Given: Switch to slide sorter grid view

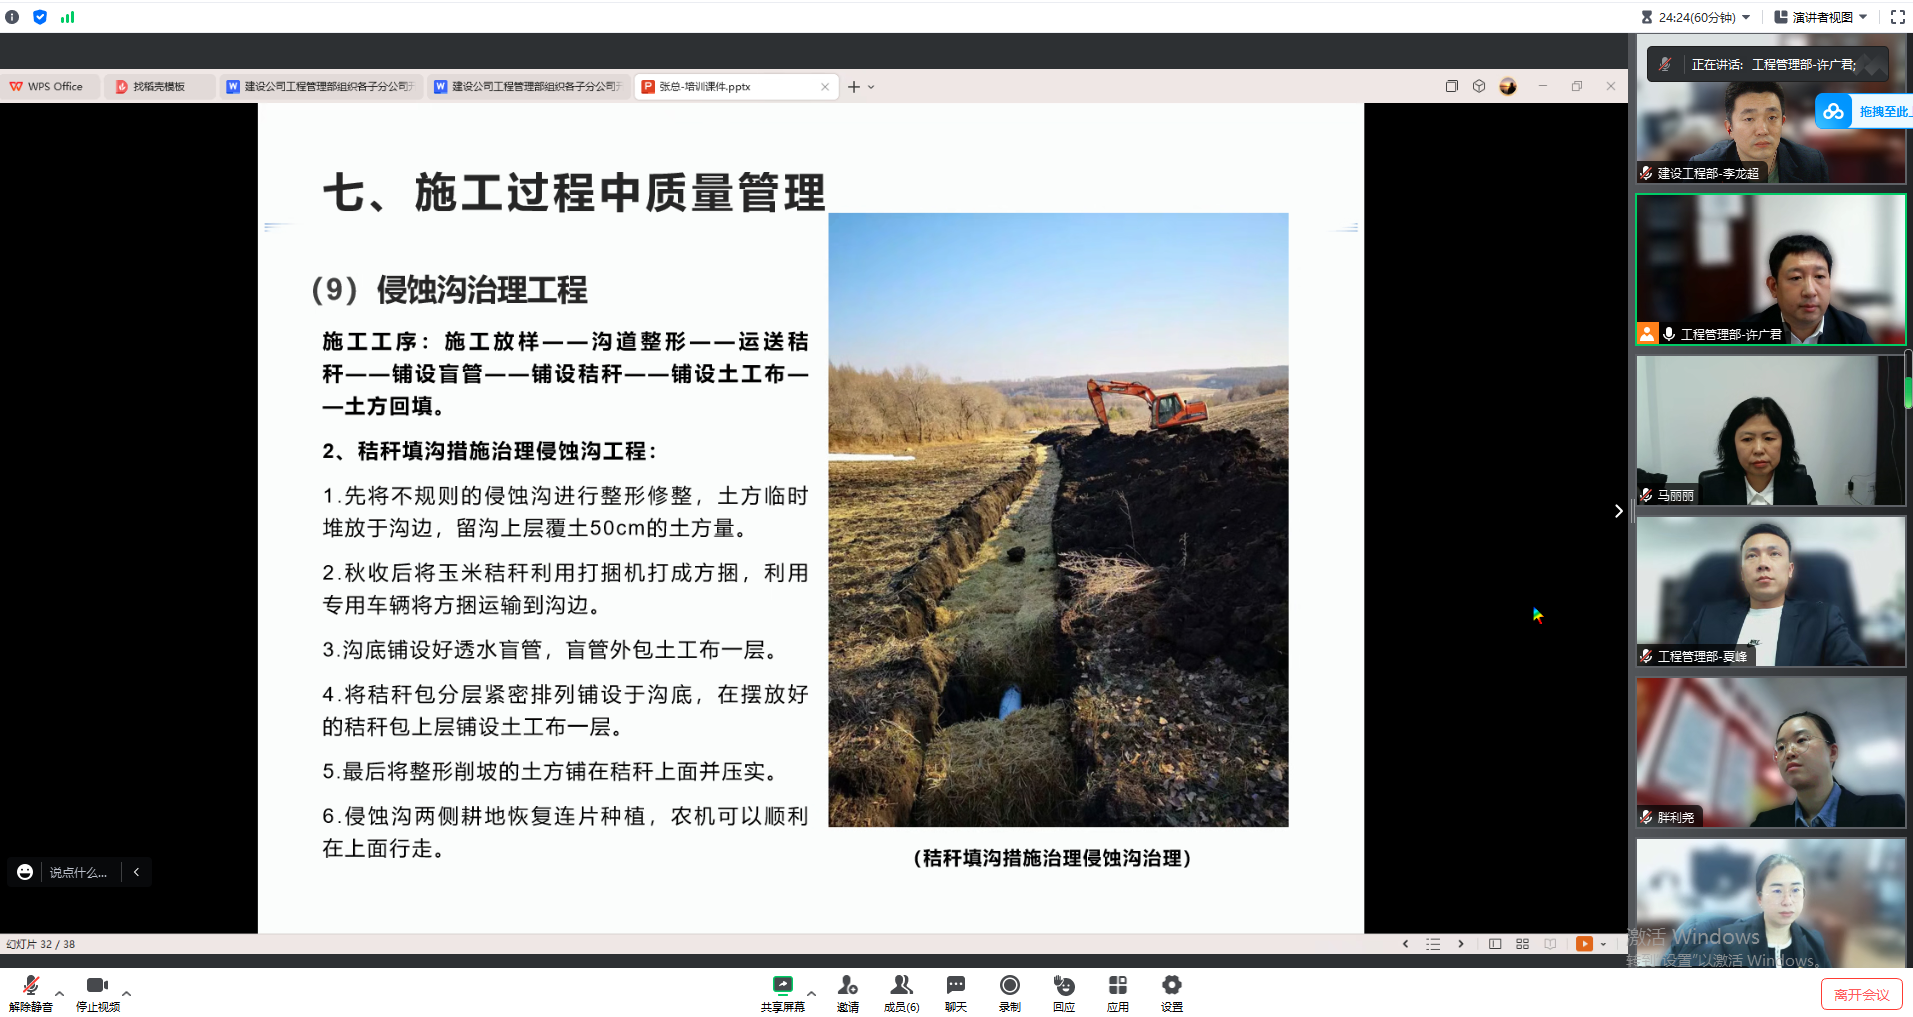Looking at the screenshot, I should tap(1522, 944).
